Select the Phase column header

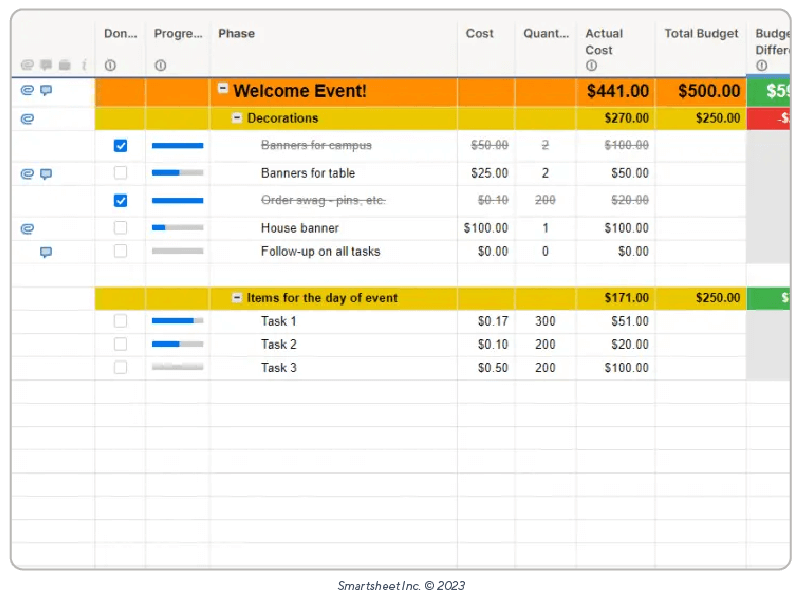pos(236,34)
